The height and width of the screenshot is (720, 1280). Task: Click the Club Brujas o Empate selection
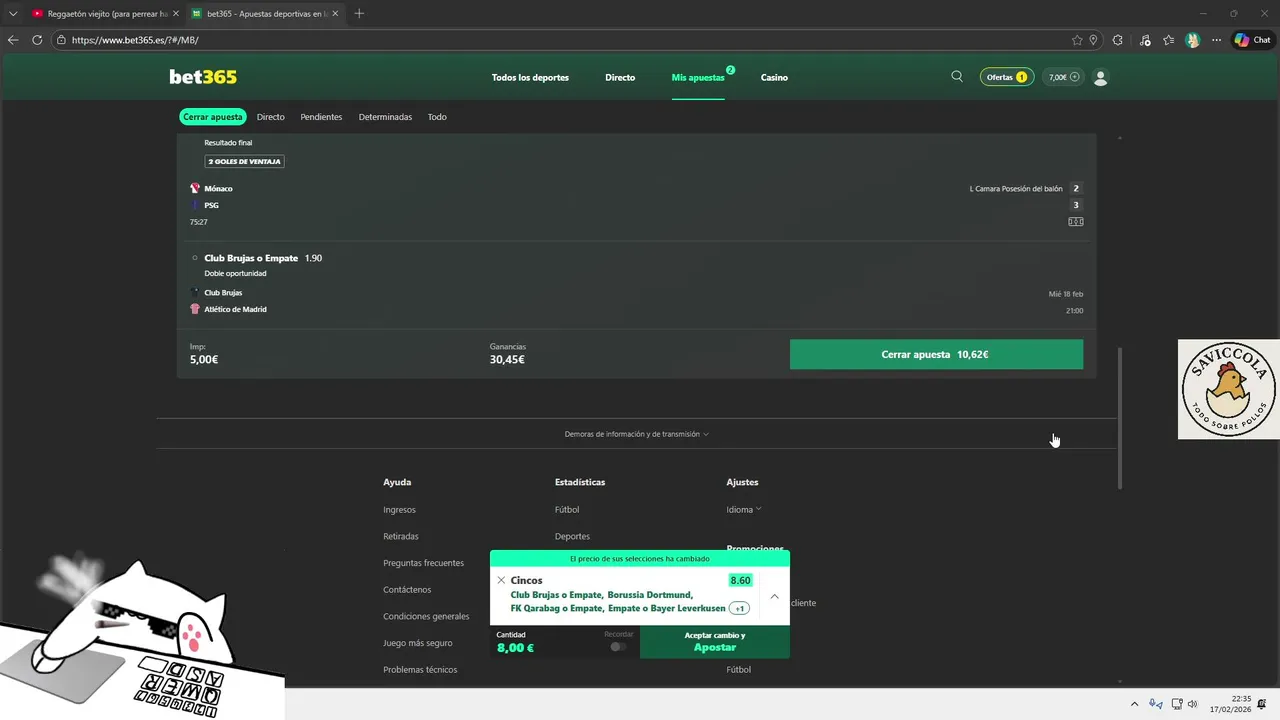click(251, 258)
